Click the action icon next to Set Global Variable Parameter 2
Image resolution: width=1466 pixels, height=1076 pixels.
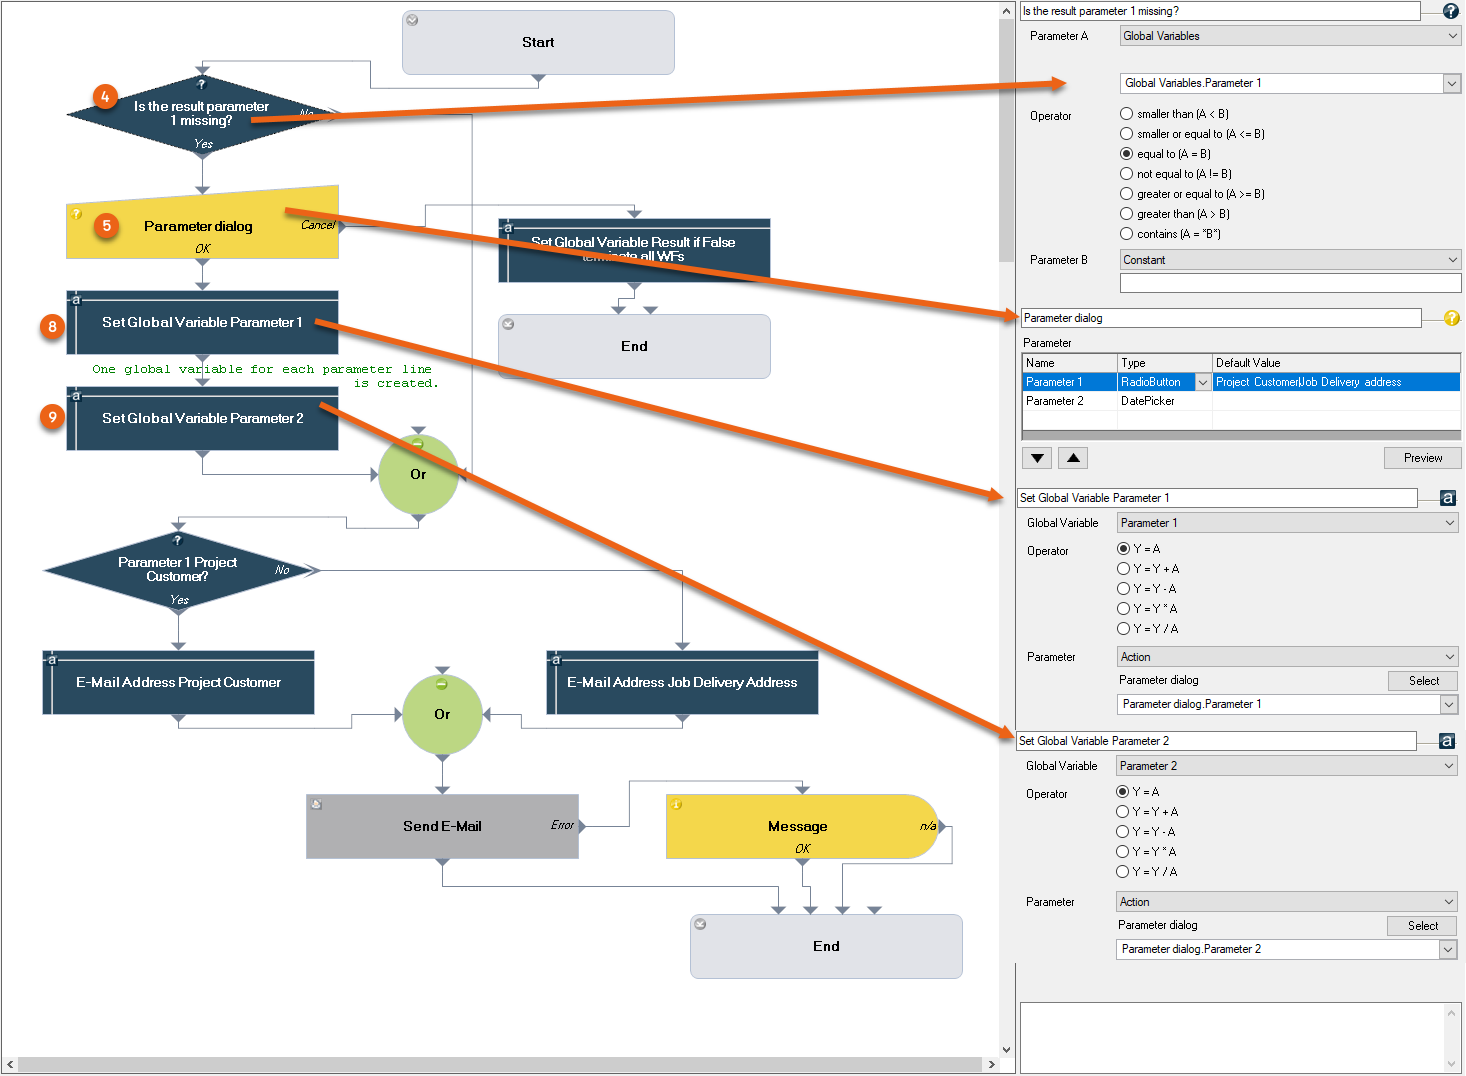(x=1446, y=741)
